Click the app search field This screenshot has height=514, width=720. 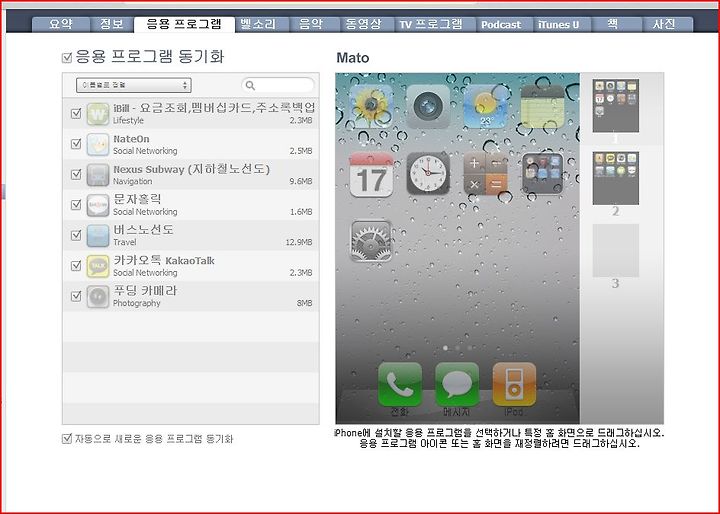pyautogui.click(x=278, y=85)
